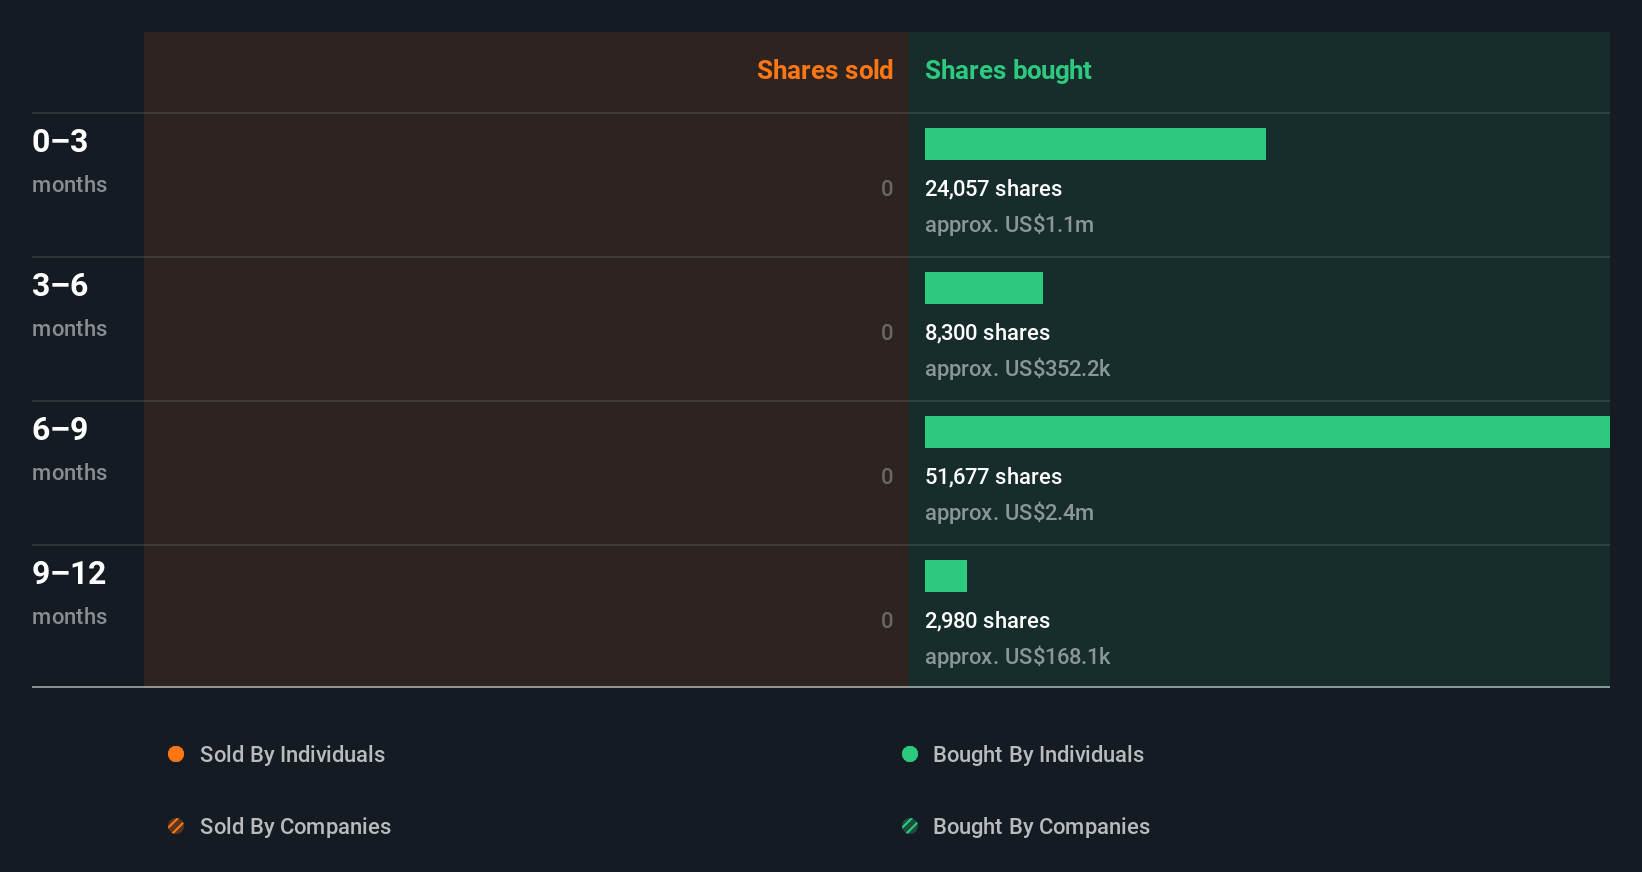Click the approx. US$352.2k text

[x=1017, y=369]
